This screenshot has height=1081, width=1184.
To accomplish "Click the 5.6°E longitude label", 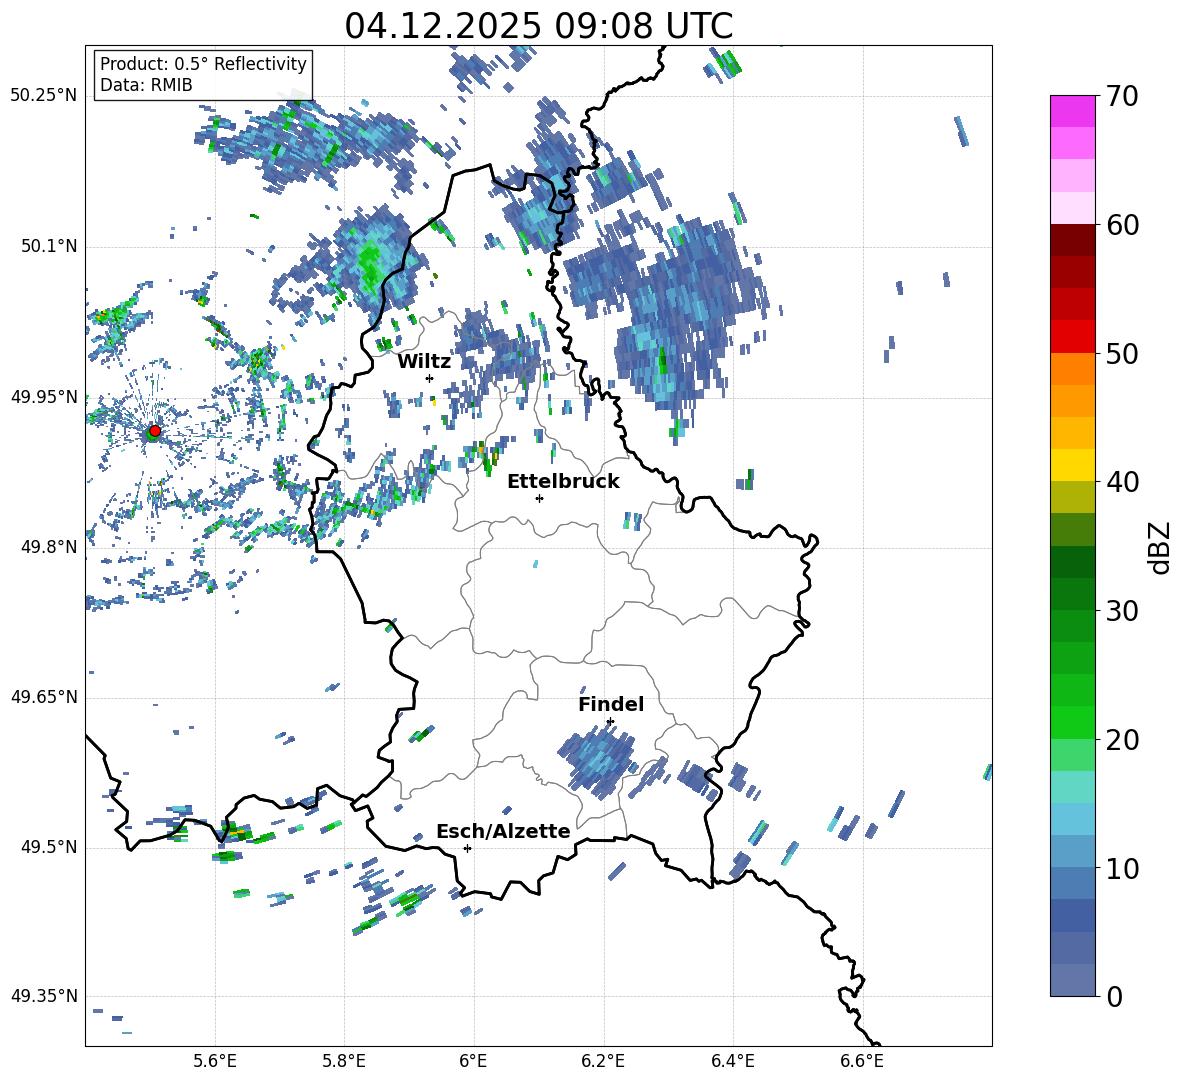I will (x=214, y=1061).
